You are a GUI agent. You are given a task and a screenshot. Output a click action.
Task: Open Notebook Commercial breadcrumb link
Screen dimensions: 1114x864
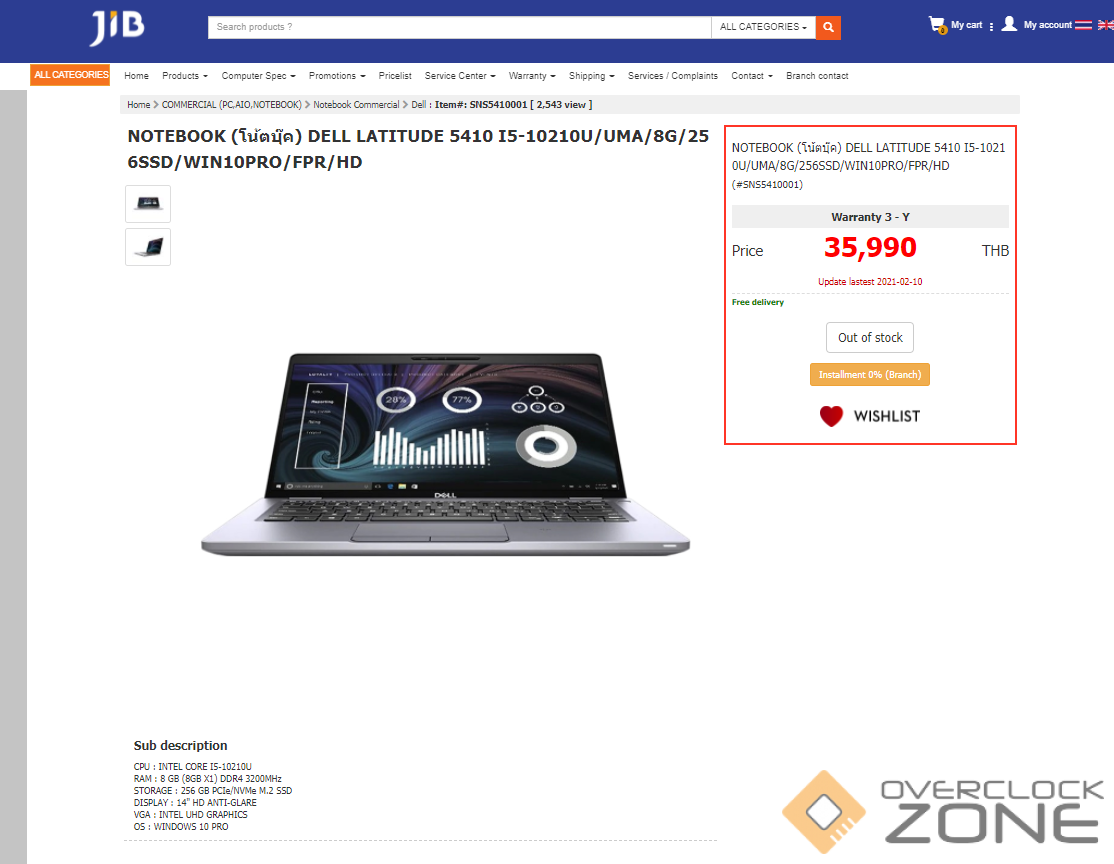click(x=356, y=104)
